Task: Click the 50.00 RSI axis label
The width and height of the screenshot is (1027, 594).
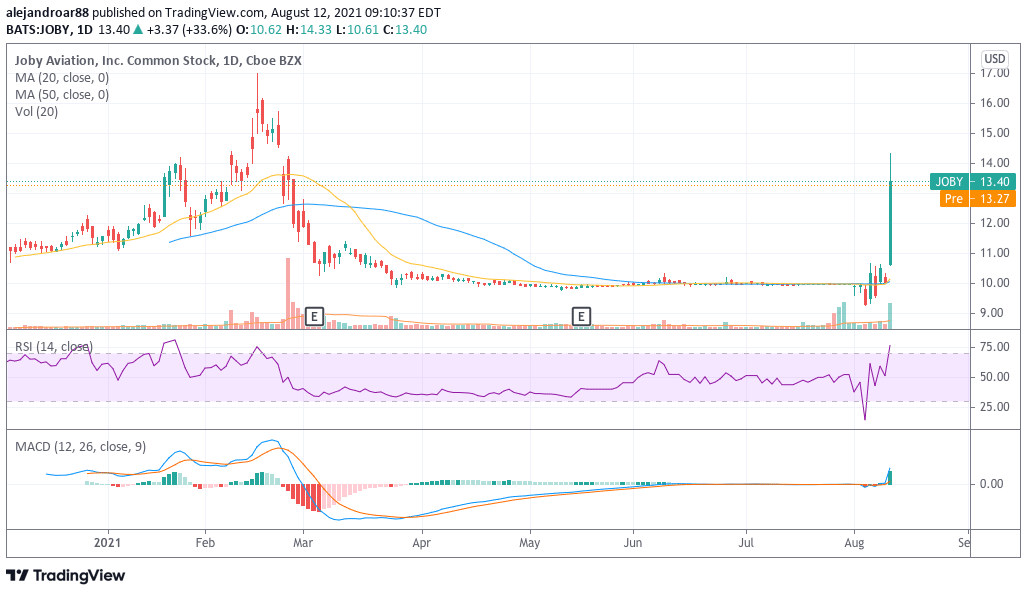Action: click(x=994, y=377)
